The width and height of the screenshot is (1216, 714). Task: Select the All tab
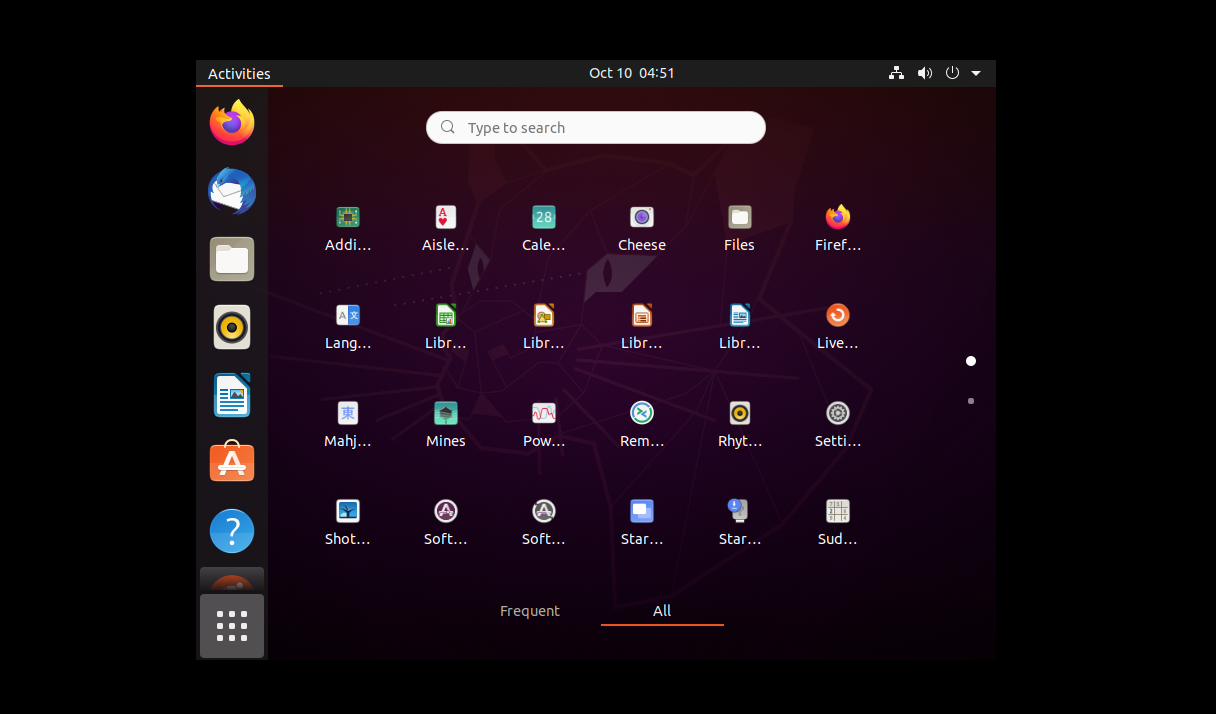coord(662,611)
